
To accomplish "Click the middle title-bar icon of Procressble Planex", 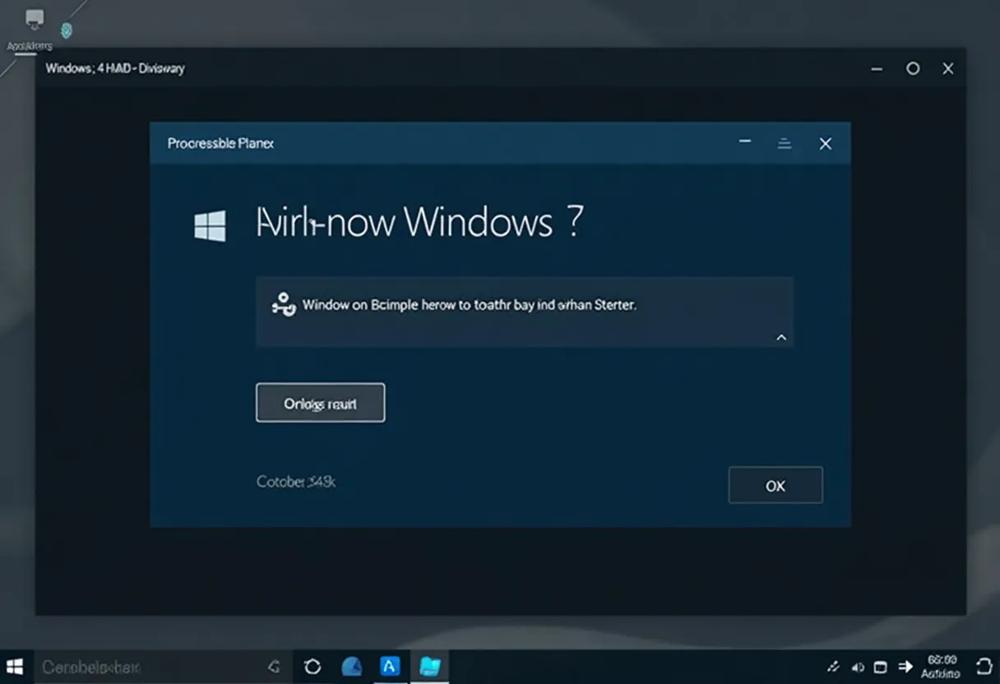I will pyautogui.click(x=784, y=144).
